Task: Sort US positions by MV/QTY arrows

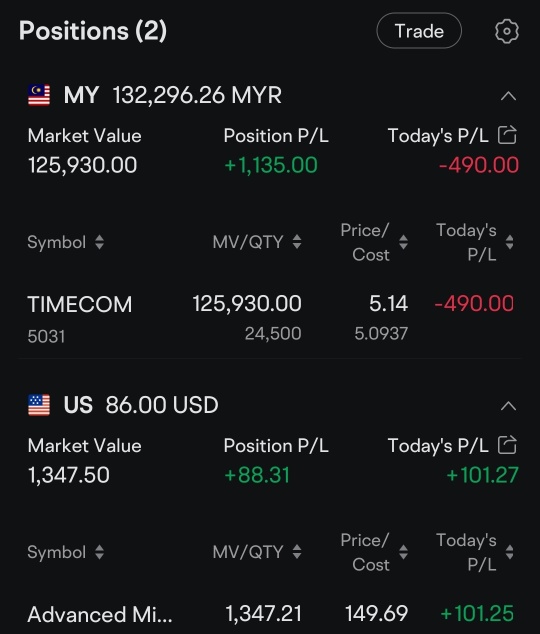Action: pyautogui.click(x=297, y=552)
